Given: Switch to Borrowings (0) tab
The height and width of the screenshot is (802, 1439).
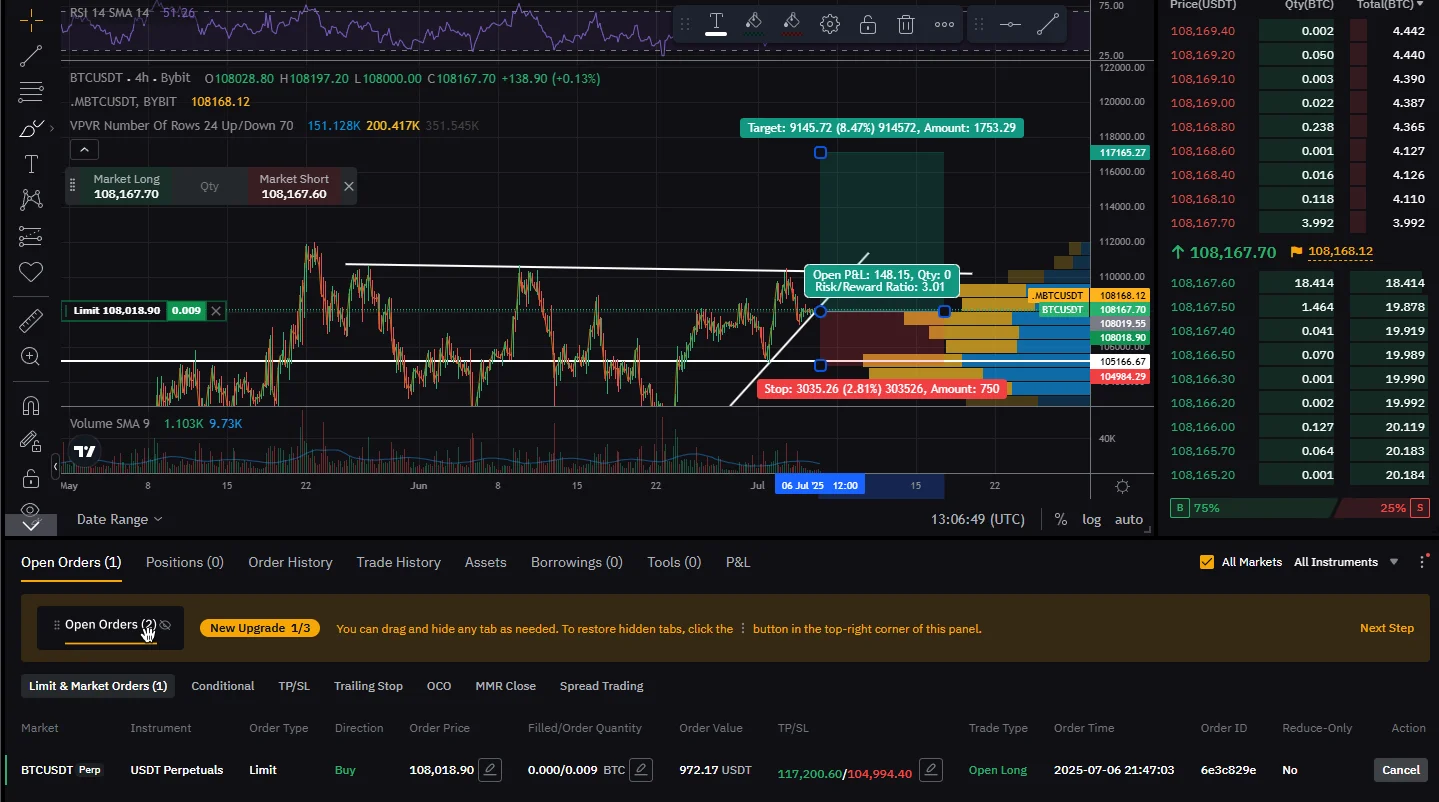Looking at the screenshot, I should click(x=577, y=562).
